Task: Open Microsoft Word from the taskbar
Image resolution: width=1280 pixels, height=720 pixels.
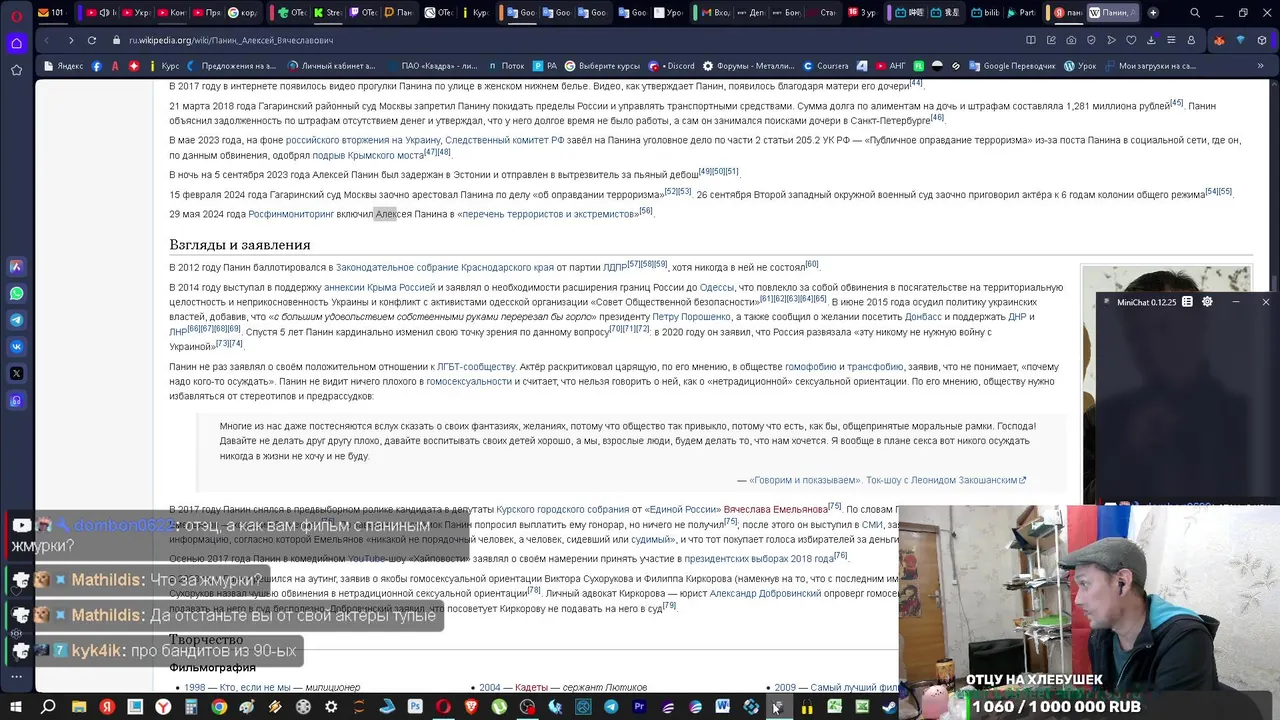Action: (x=723, y=707)
